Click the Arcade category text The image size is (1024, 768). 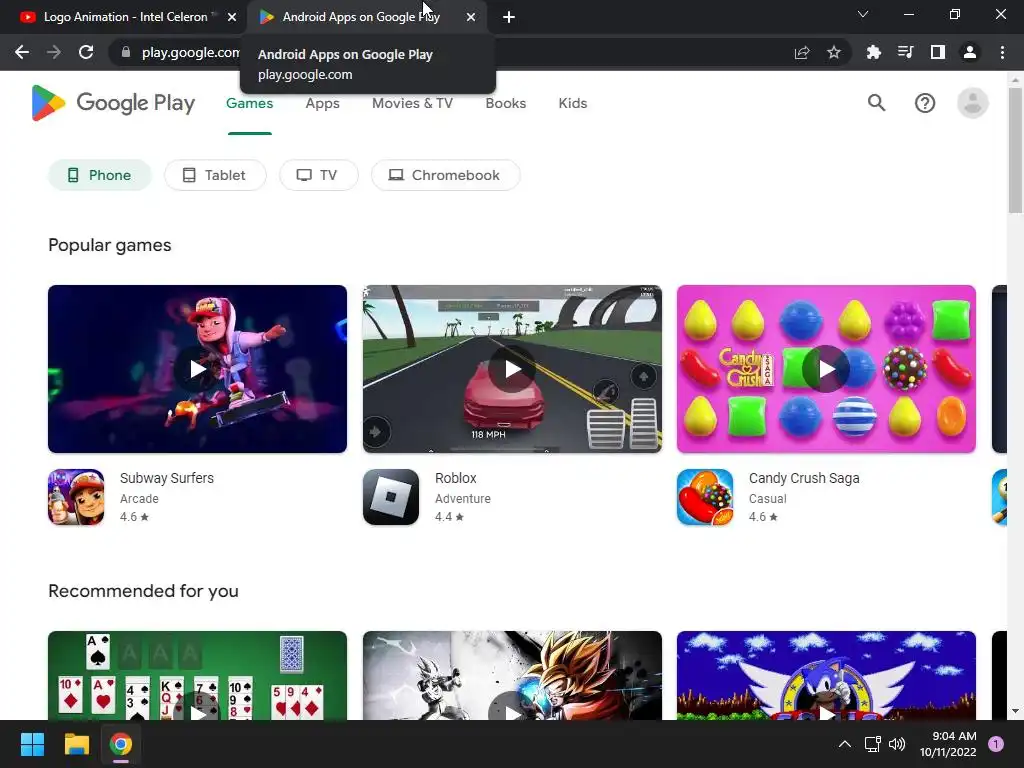pos(139,498)
